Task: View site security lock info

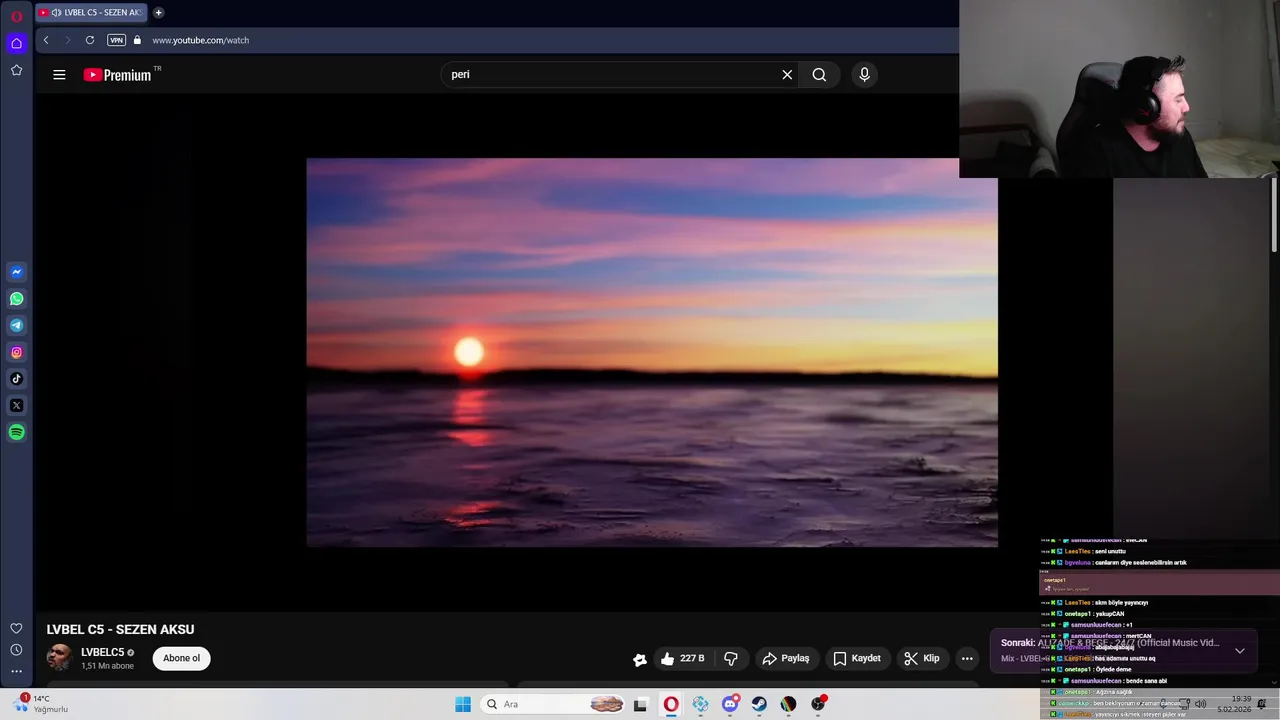Action: pos(137,40)
